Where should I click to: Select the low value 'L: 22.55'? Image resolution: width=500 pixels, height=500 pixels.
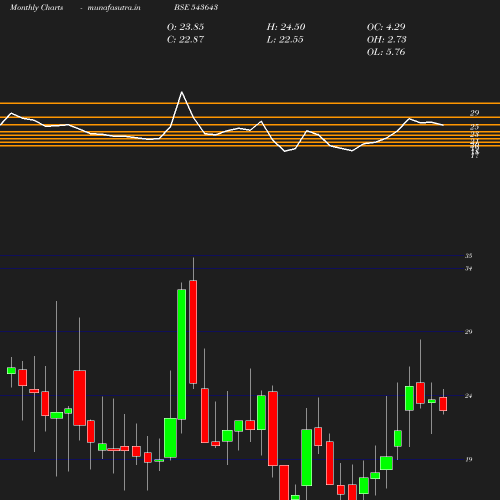[x=285, y=40]
